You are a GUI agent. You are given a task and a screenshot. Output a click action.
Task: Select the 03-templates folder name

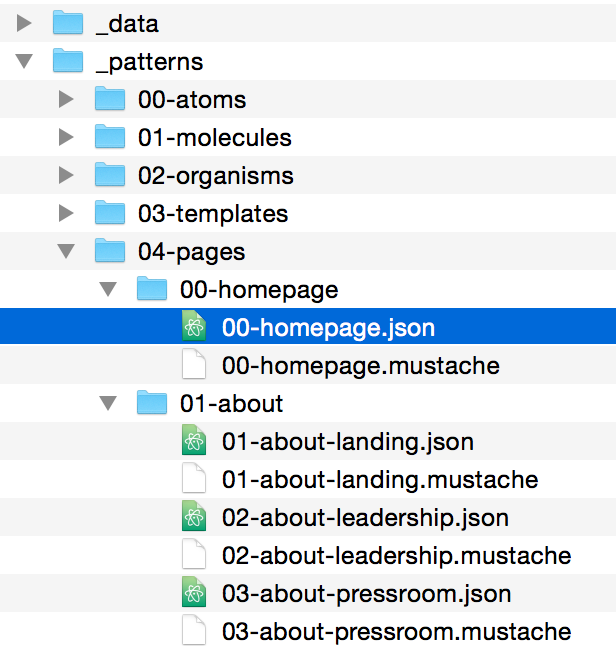pos(213,214)
